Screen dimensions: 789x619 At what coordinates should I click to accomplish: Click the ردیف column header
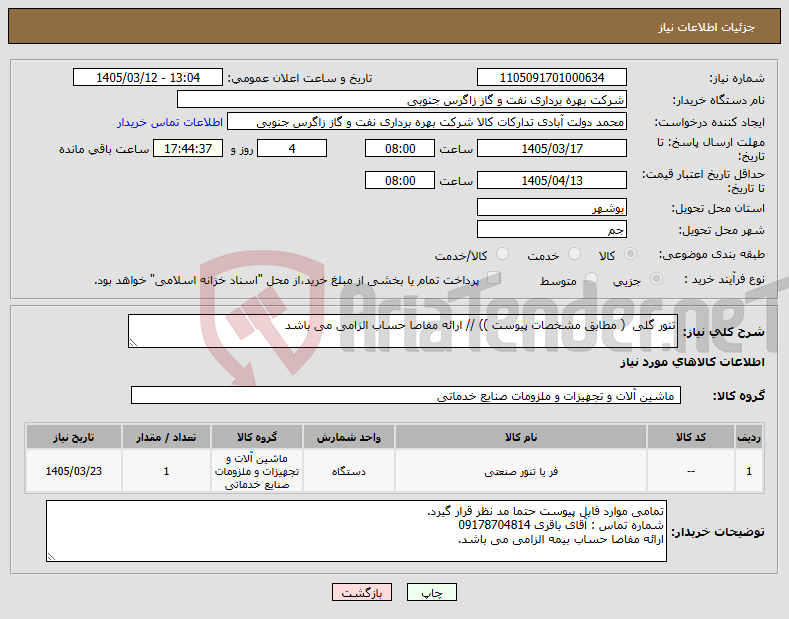(749, 437)
